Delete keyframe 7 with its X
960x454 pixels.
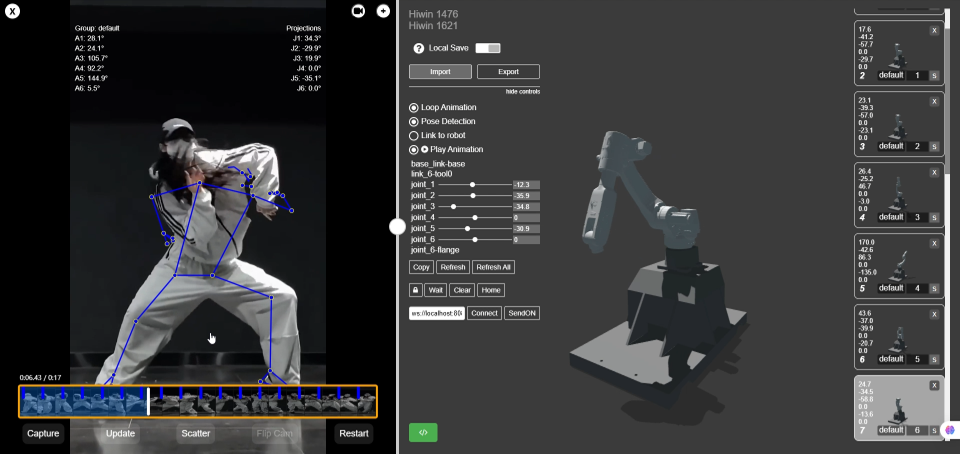coord(934,385)
